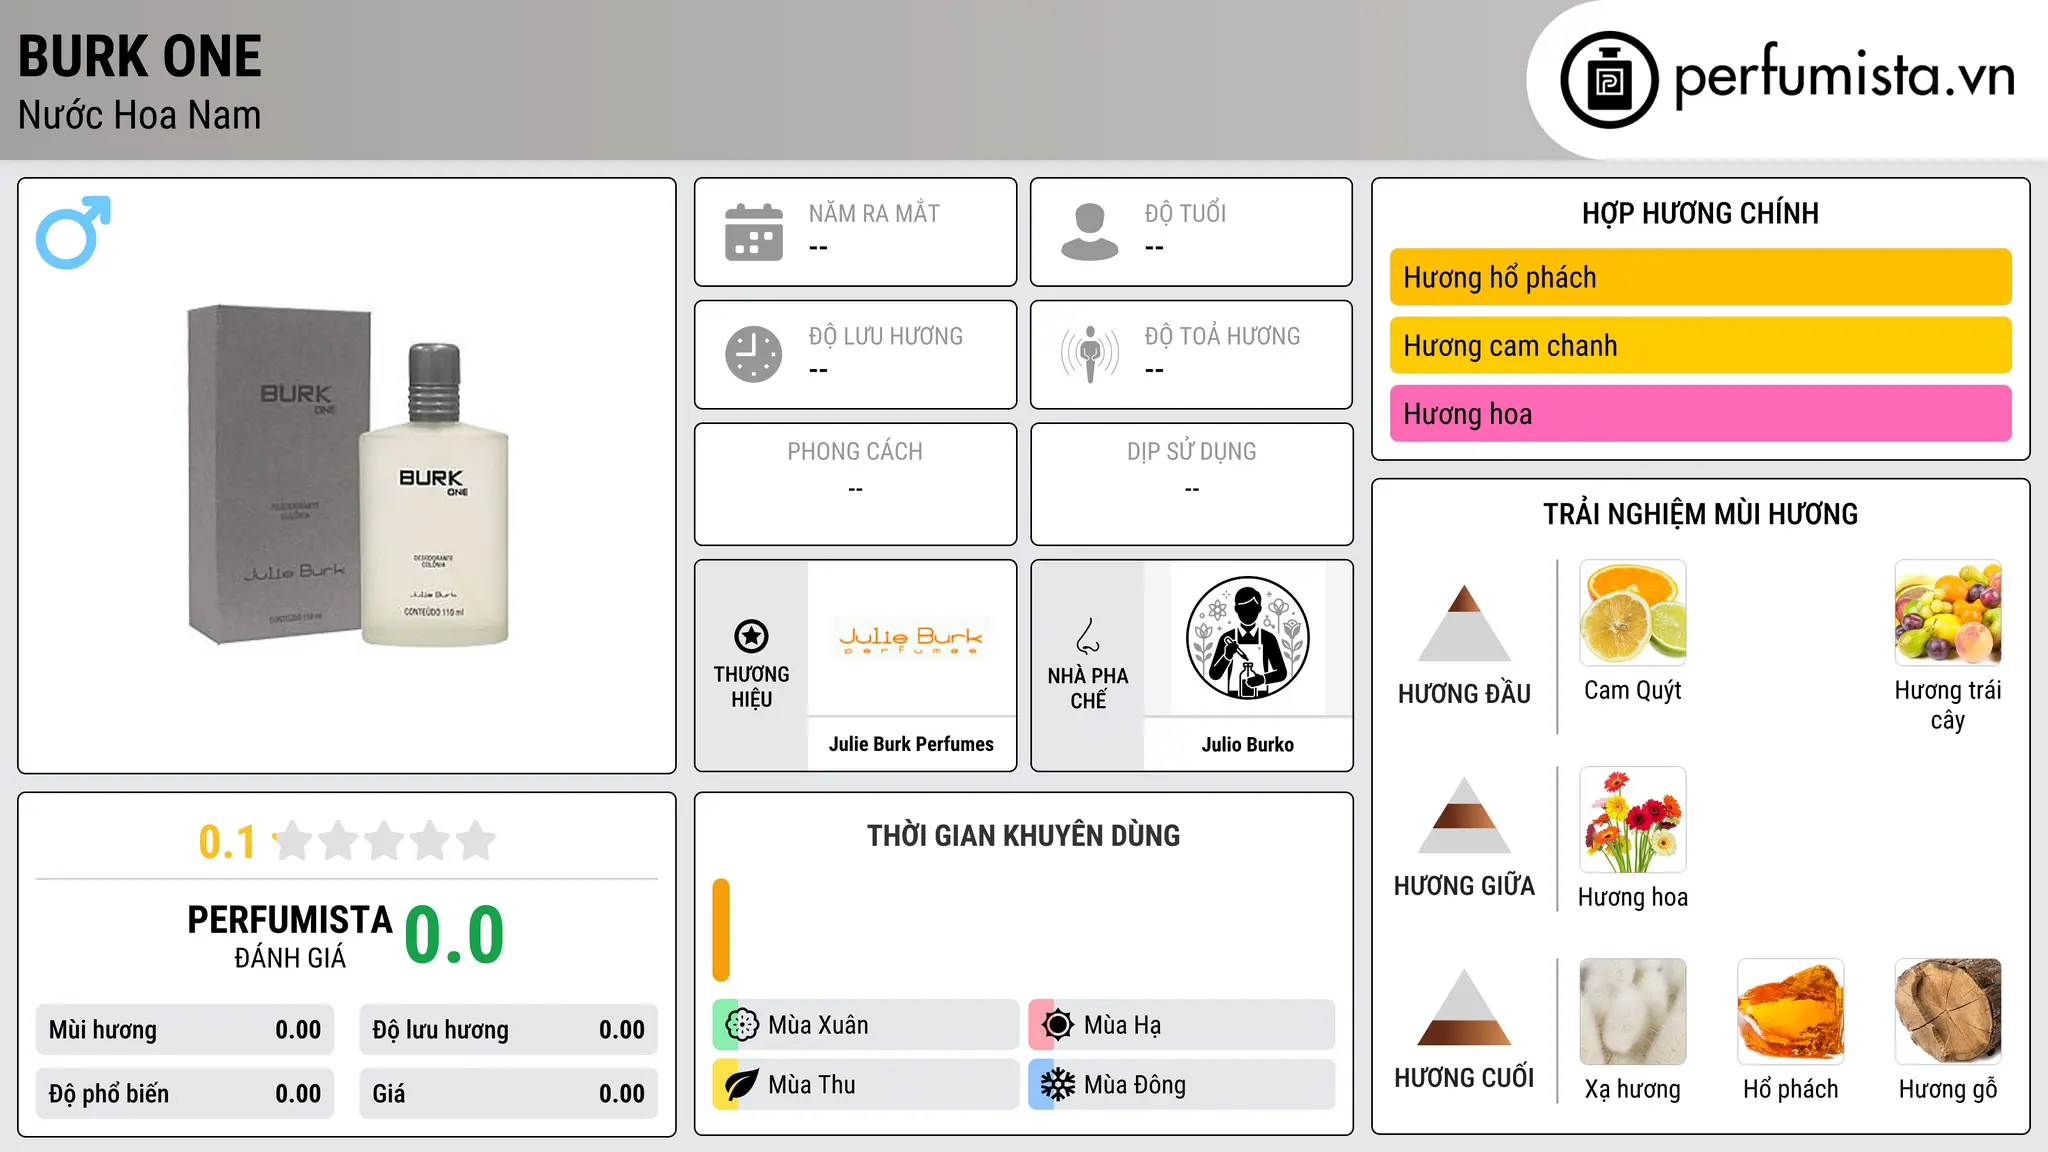The width and height of the screenshot is (2048, 1152).
Task: Click the 0.1 rating number
Action: [227, 842]
